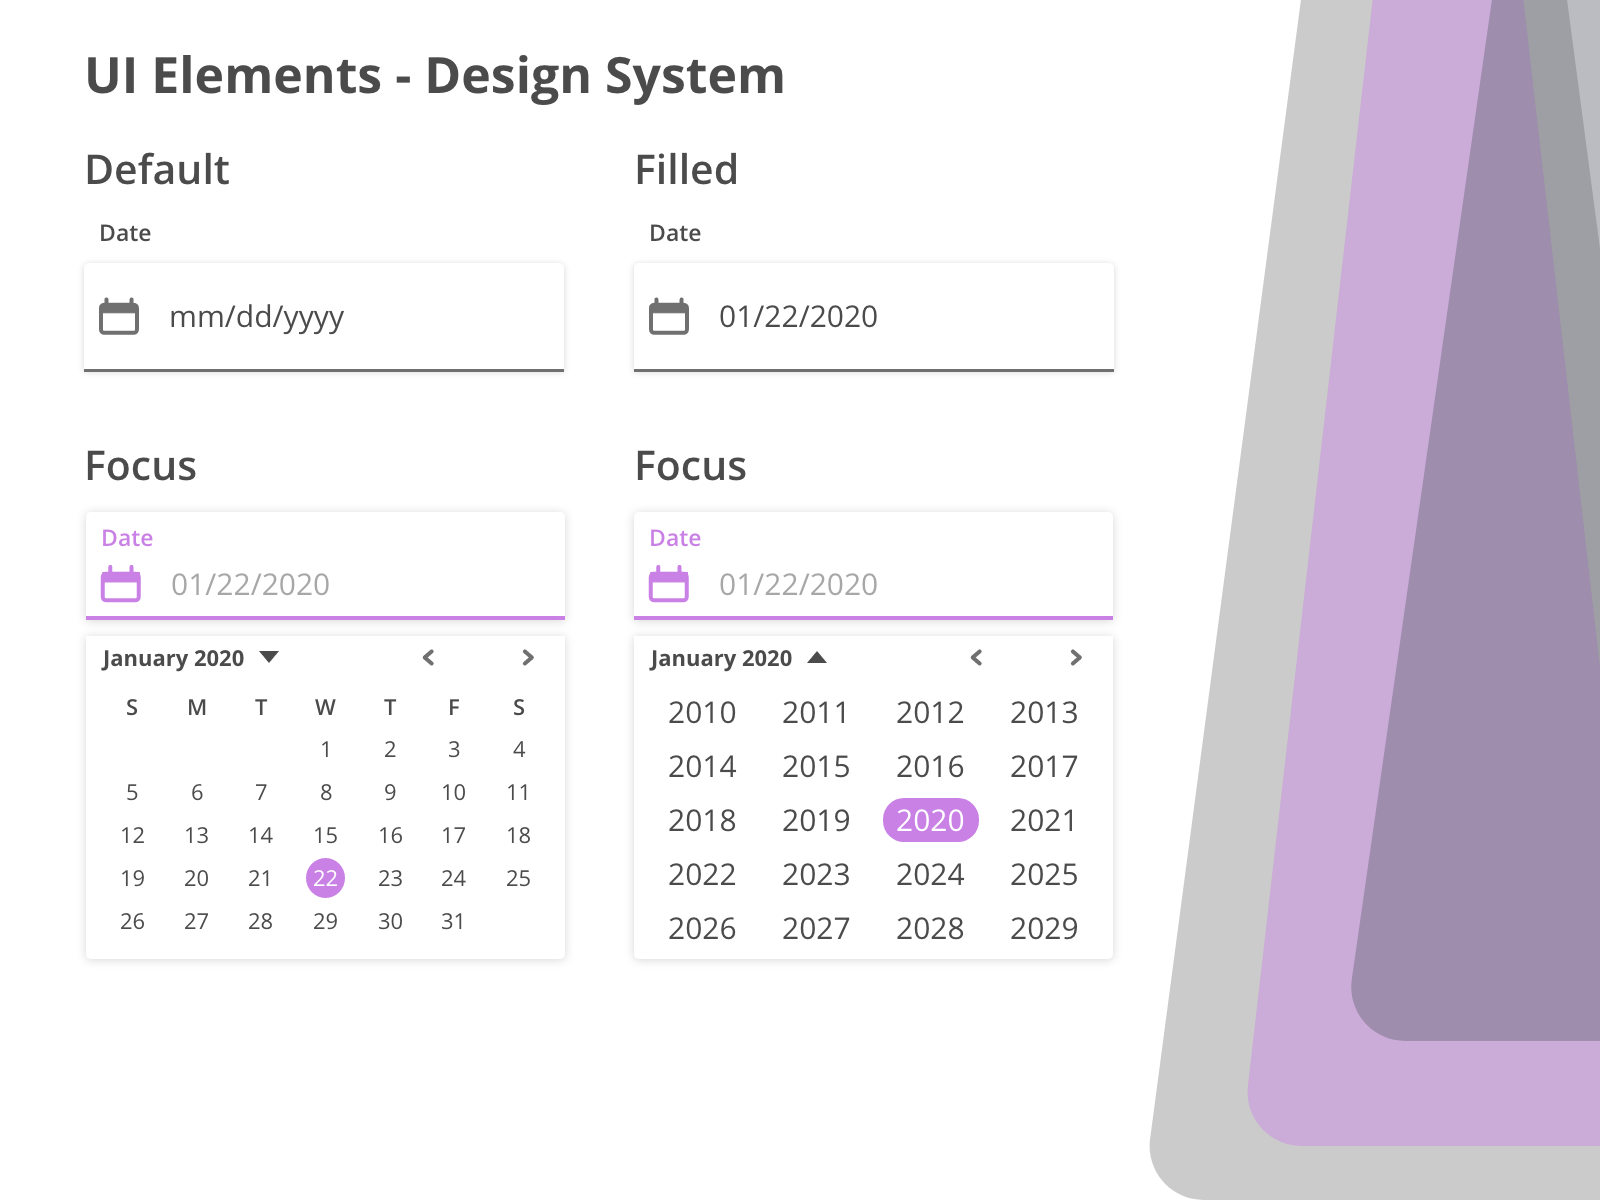Open the month dropdown on January 2020 calendar
Image resolution: width=1600 pixels, height=1200 pixels.
[270, 657]
